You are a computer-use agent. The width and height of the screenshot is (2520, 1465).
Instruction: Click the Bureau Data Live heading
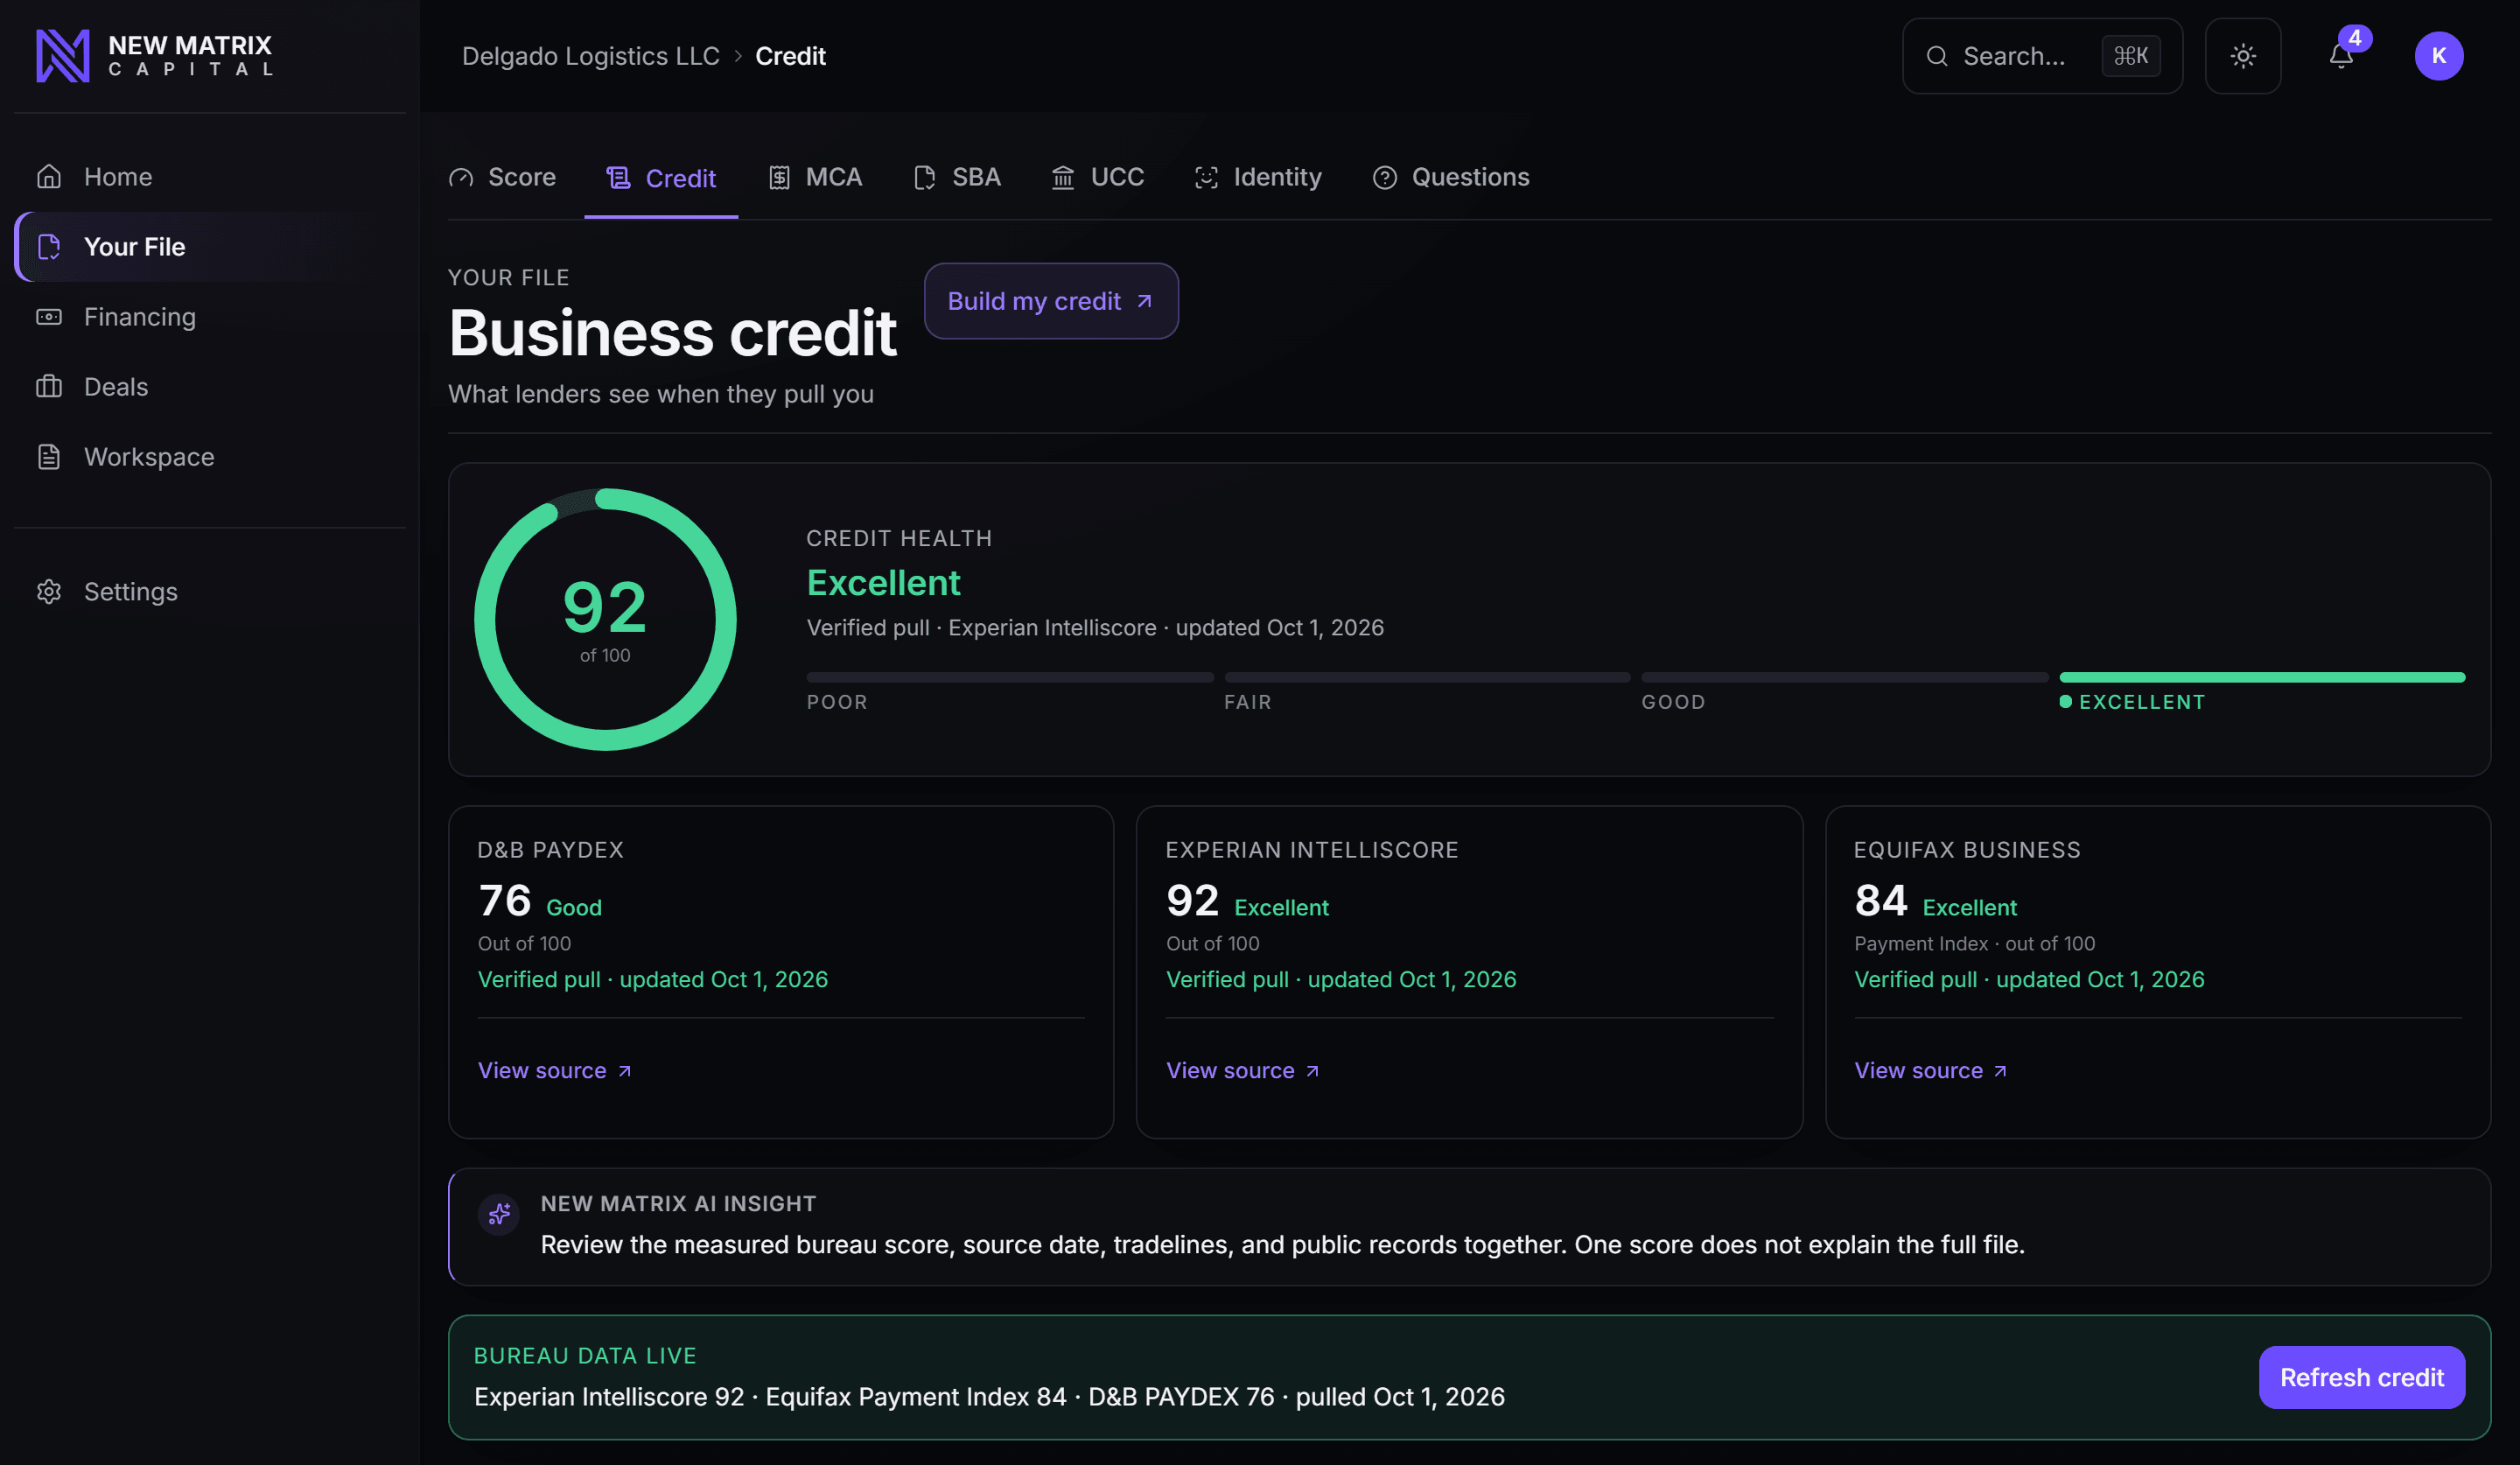pos(585,1356)
